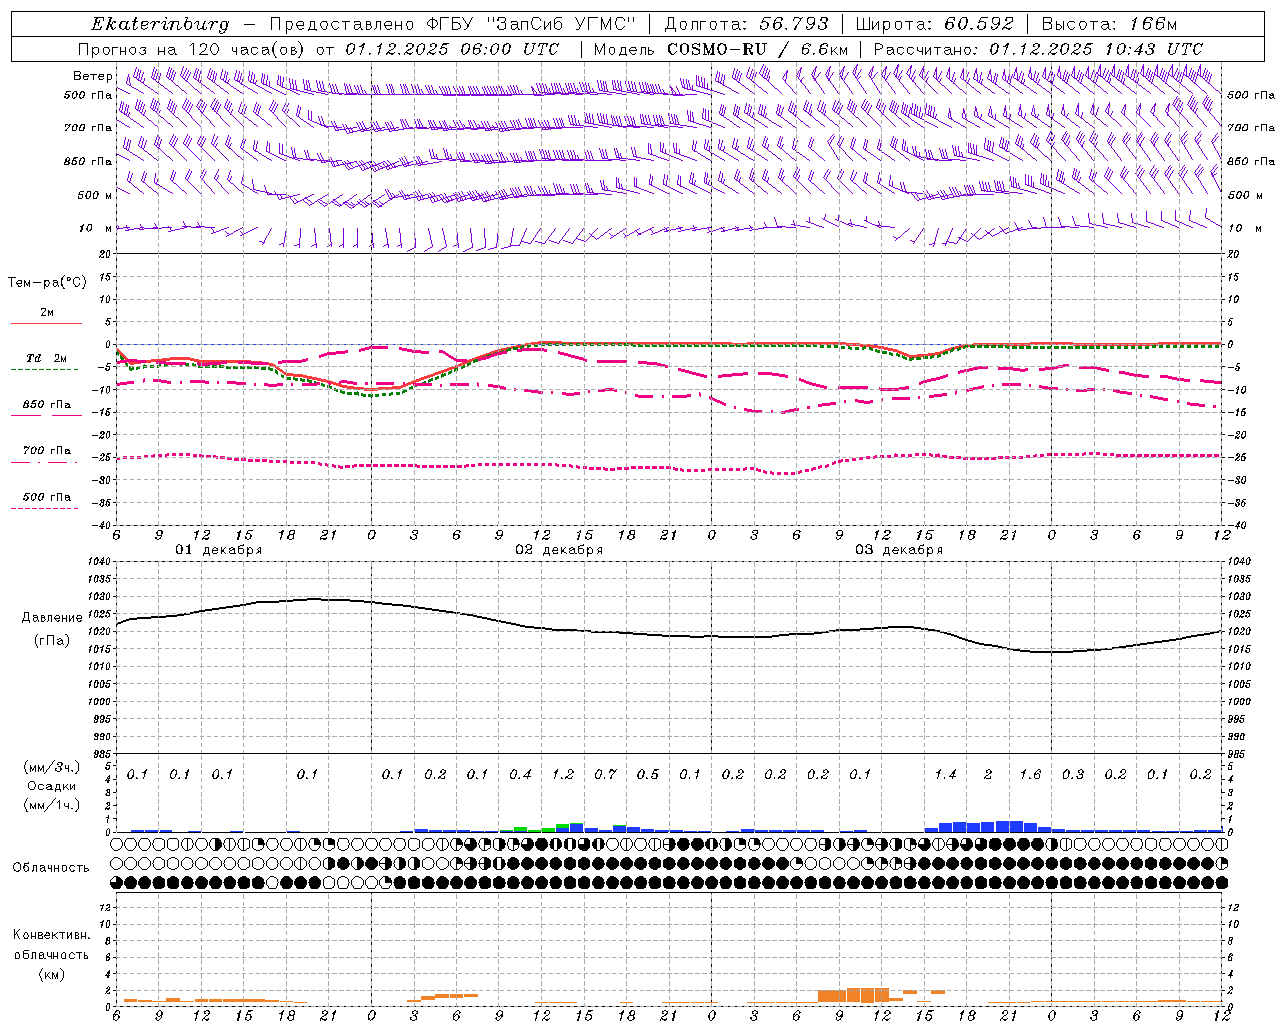Click the 0.7 precipitation amount value
The image size is (1280, 1024).
pos(605,775)
